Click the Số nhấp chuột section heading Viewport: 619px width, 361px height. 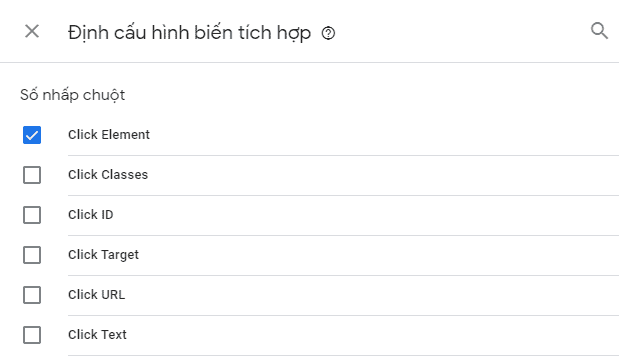73,95
